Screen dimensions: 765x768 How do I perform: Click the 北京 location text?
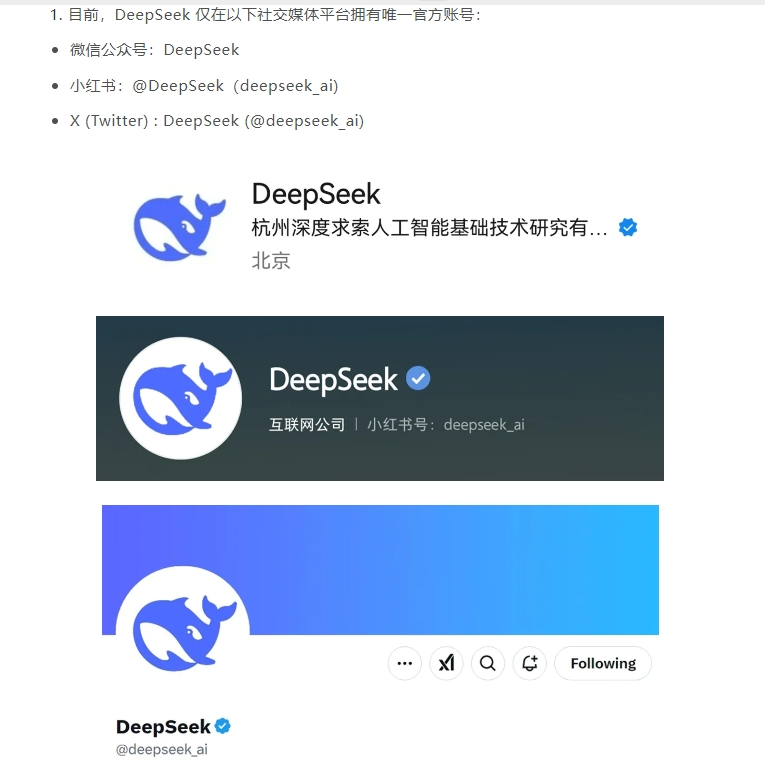coord(271,261)
